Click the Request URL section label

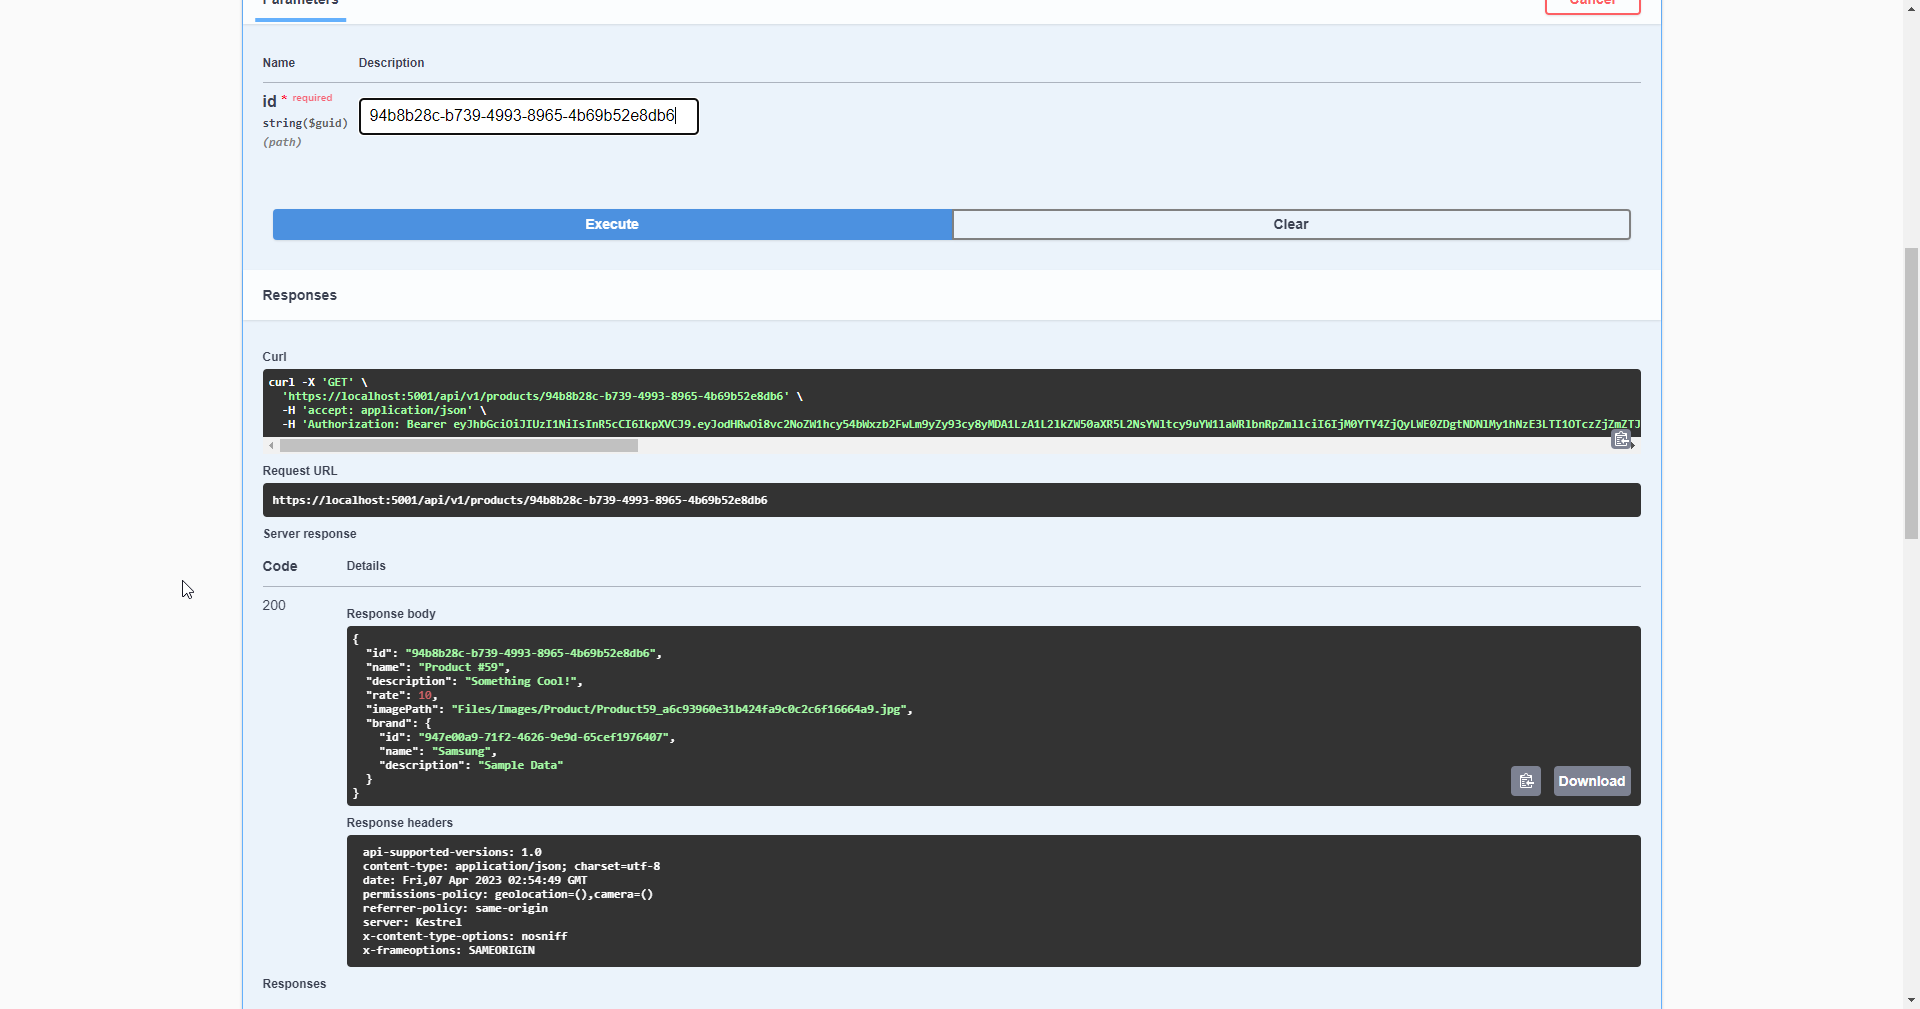(x=300, y=471)
